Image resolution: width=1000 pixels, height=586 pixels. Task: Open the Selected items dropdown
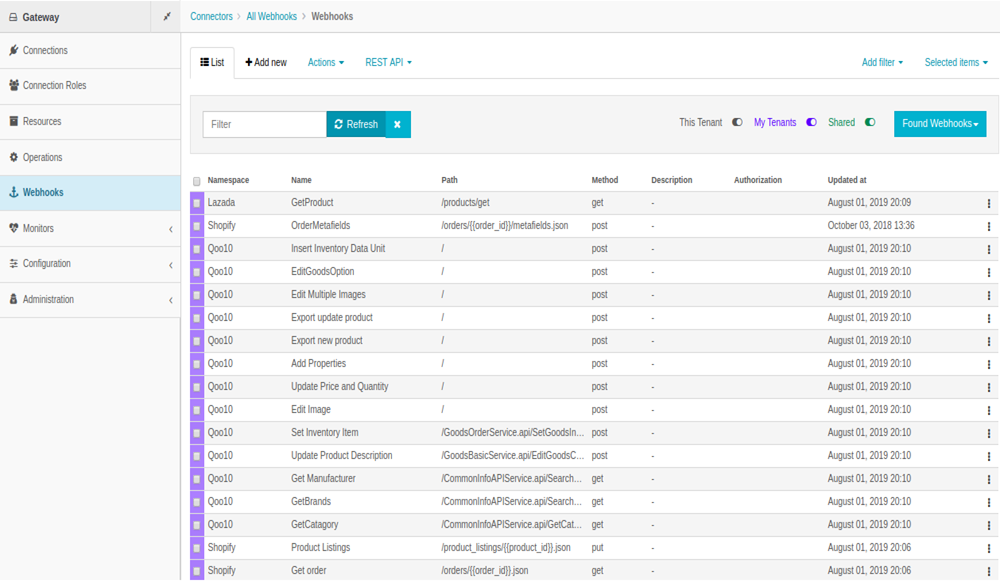point(956,62)
